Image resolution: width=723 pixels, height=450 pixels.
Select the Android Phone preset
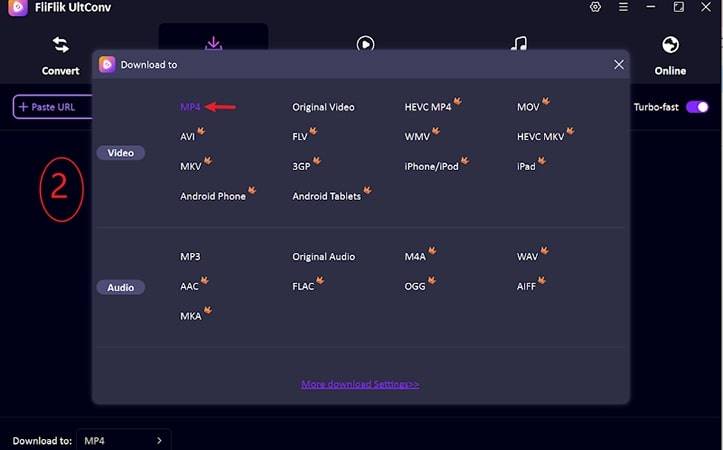[213, 196]
